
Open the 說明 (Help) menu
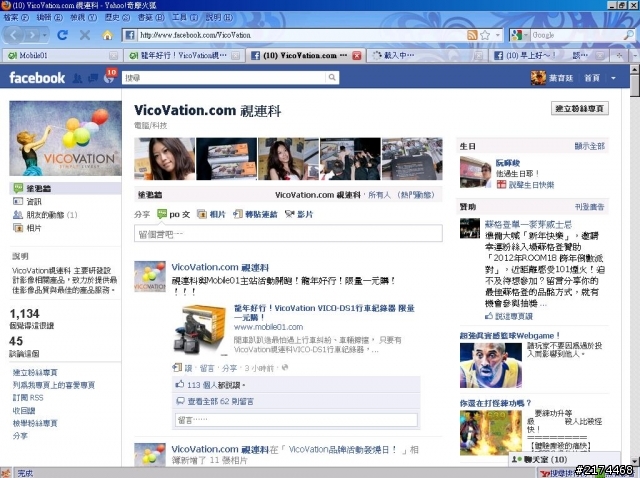tap(219, 18)
